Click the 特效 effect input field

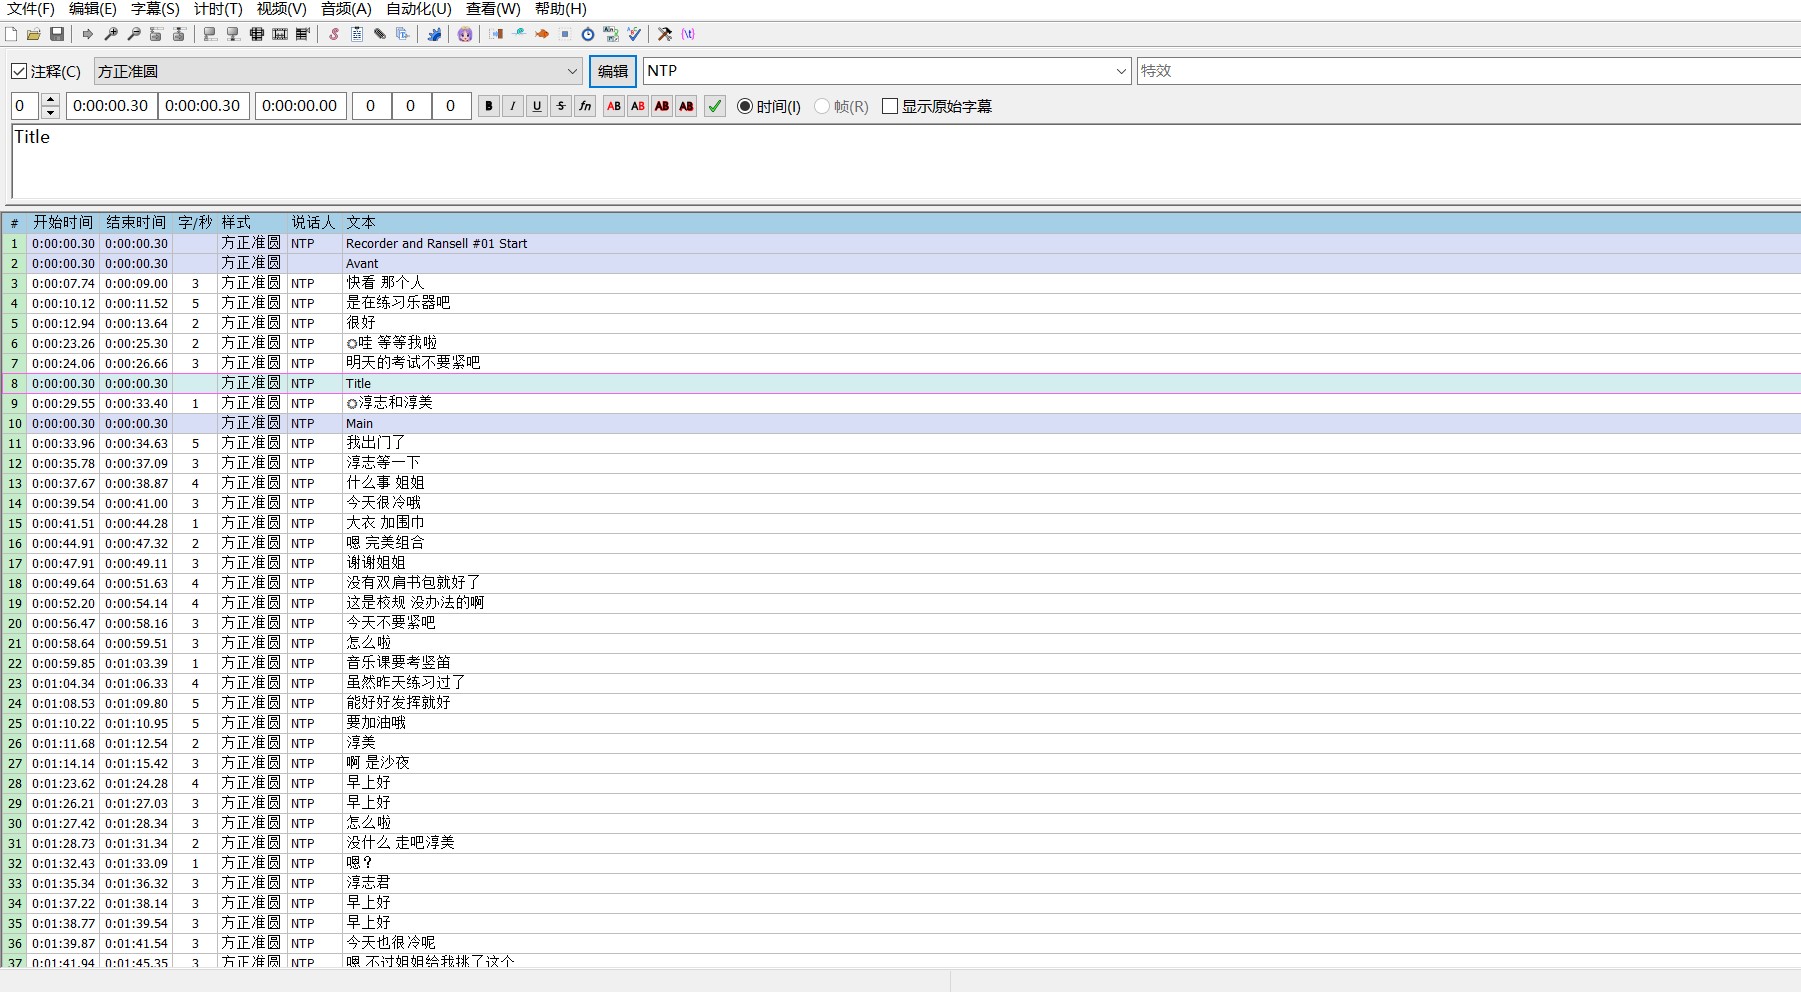click(1468, 71)
